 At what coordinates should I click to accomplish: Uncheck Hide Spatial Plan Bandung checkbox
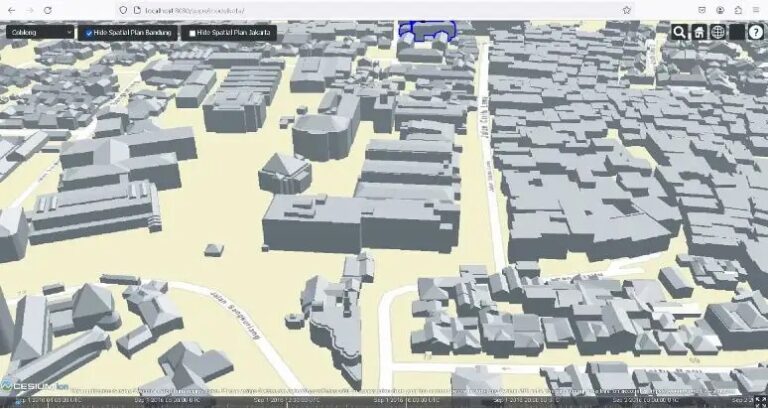point(89,32)
